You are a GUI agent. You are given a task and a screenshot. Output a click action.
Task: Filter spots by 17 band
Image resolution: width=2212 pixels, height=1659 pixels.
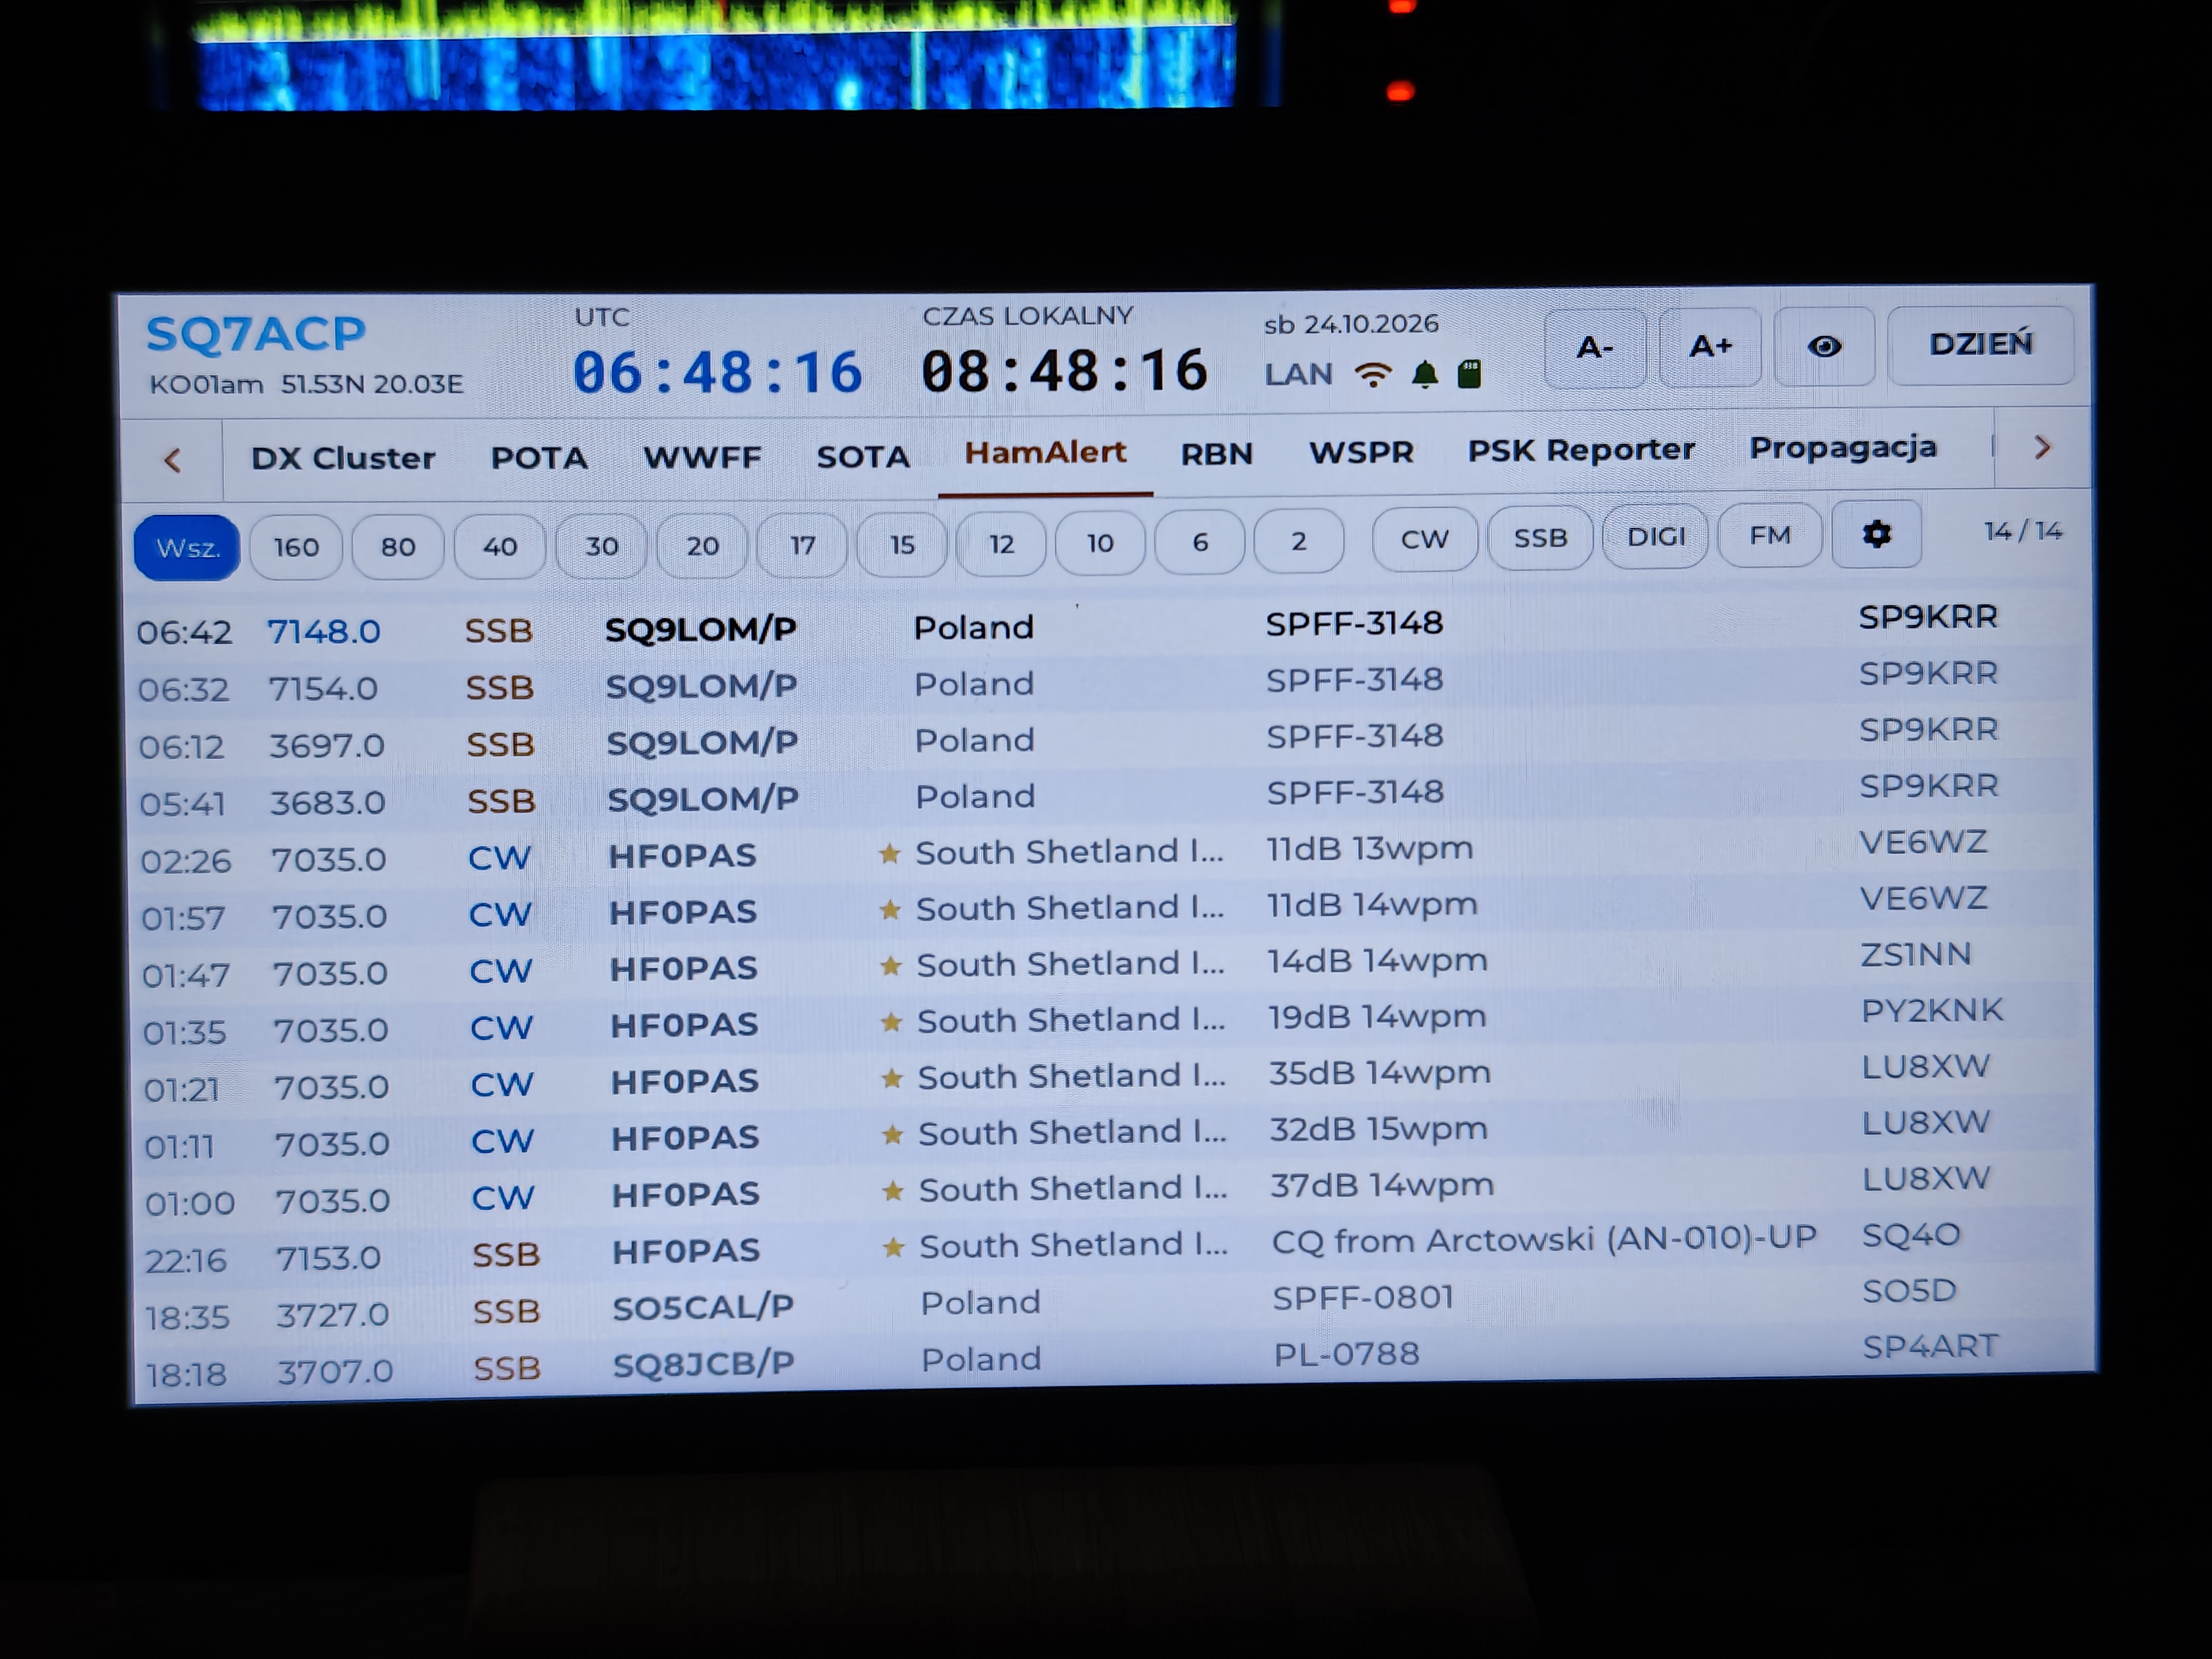point(802,544)
